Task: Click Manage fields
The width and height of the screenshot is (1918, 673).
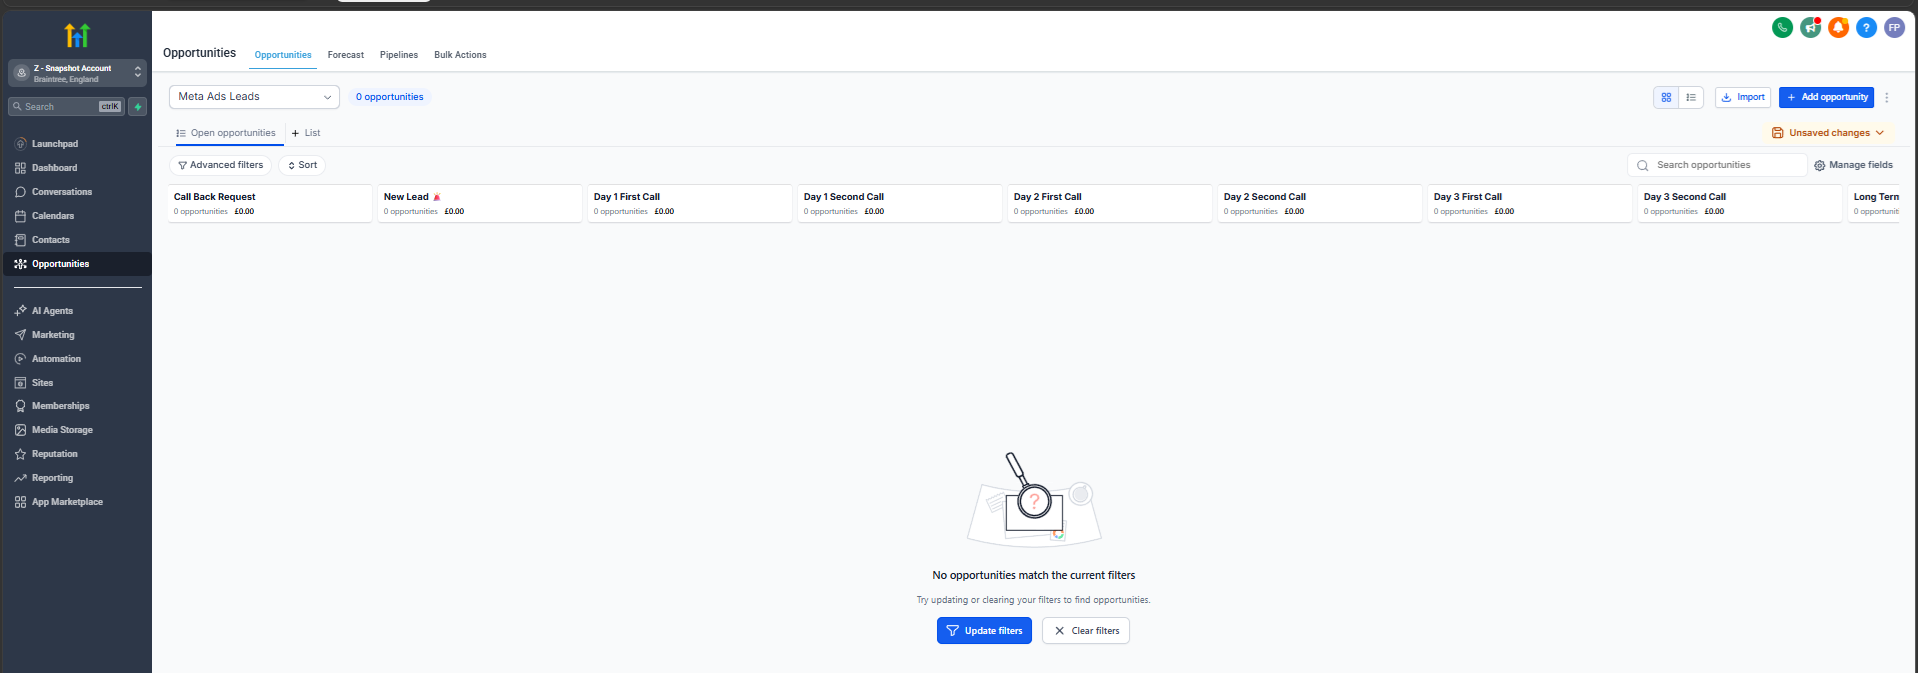Action: click(x=1853, y=165)
